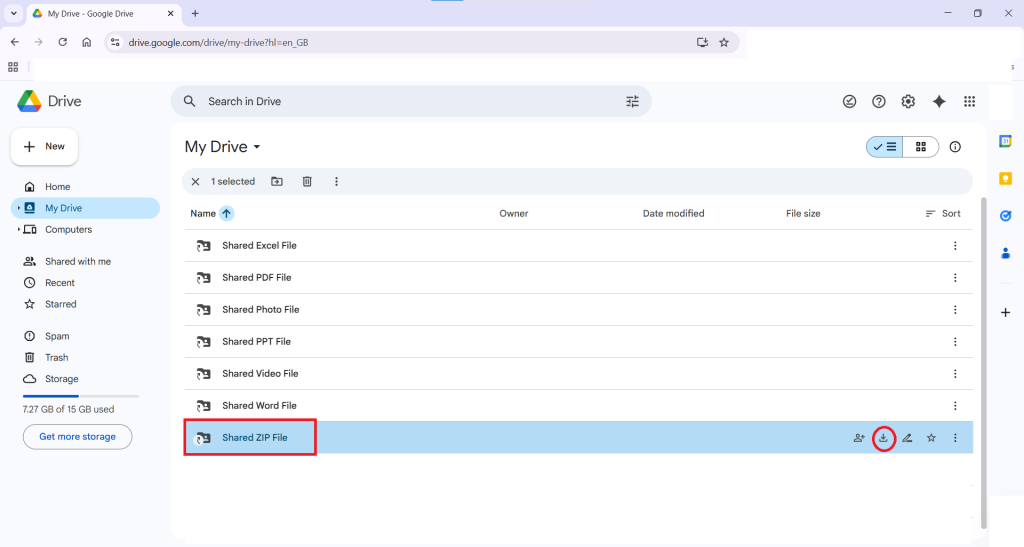Open the Settings gear icon
This screenshot has width=1024, height=547.
(908, 101)
